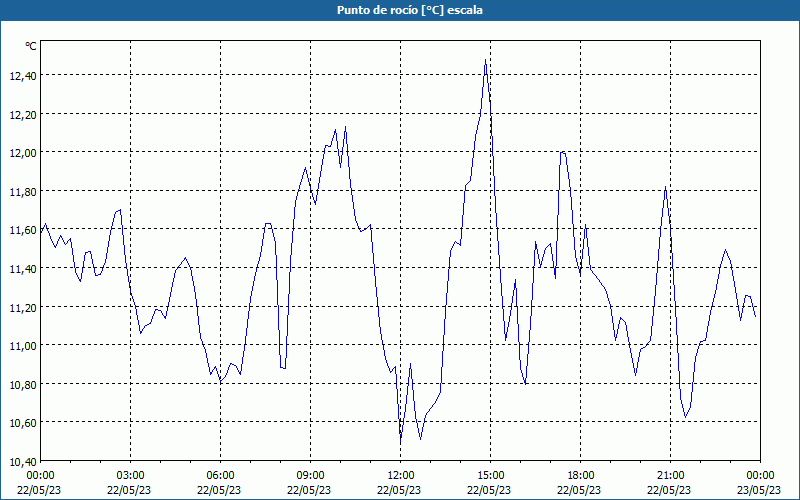This screenshot has height=500, width=800.
Task: Click the curve's highest peak near 15:00
Action: (x=485, y=60)
